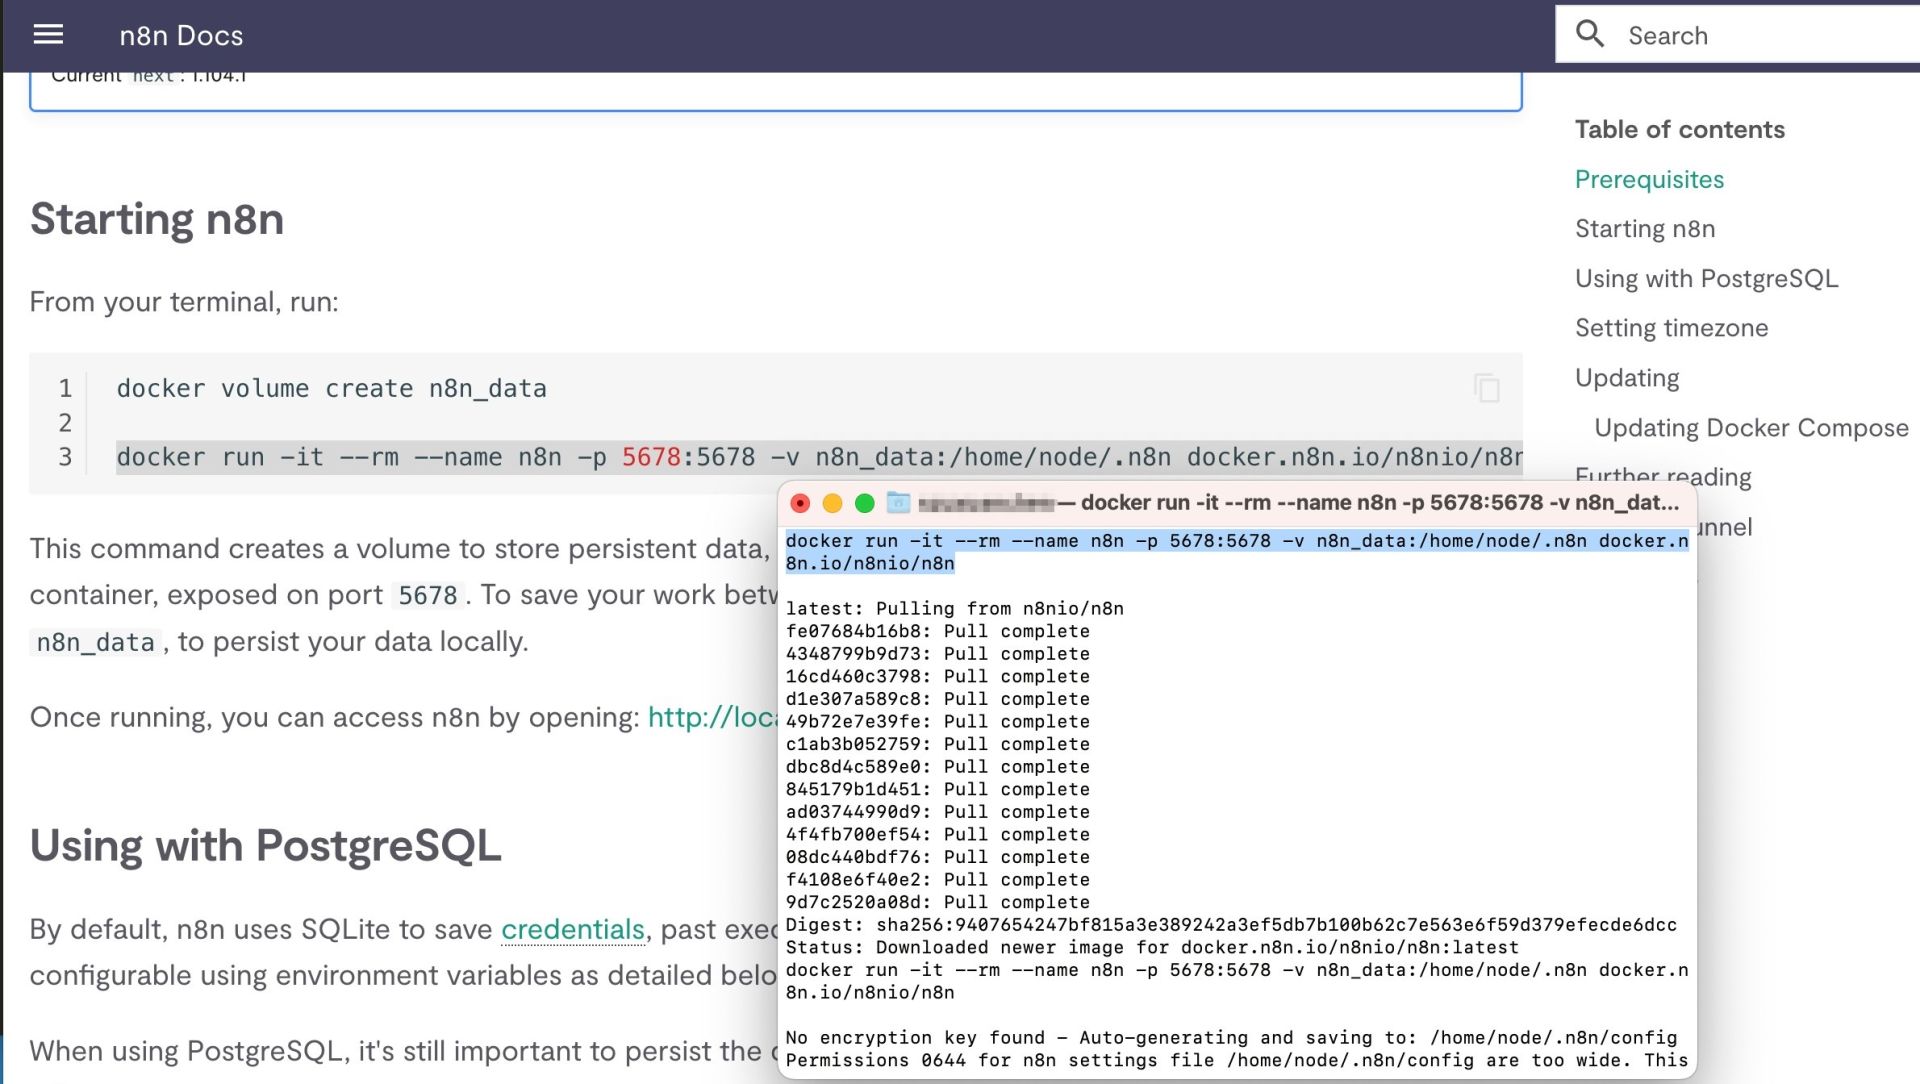Viewport: 1920px width, 1084px height.
Task: Click Further reading in table of contents
Action: [x=1663, y=476]
